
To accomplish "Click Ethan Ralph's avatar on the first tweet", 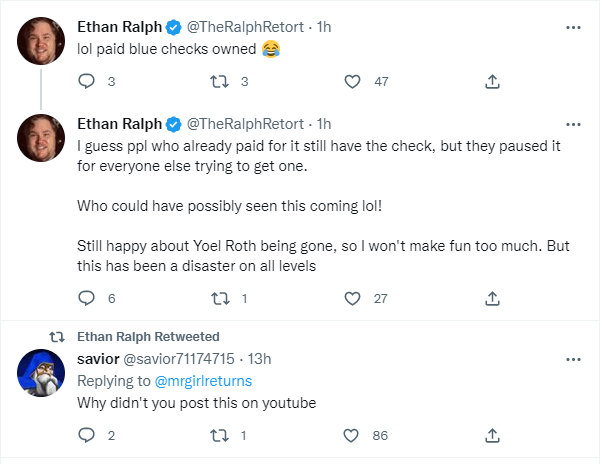I will [42, 40].
